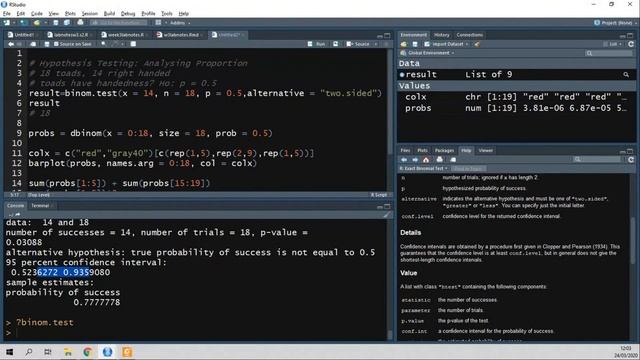Switch to the Terminal tab
640x360 pixels.
[40, 206]
